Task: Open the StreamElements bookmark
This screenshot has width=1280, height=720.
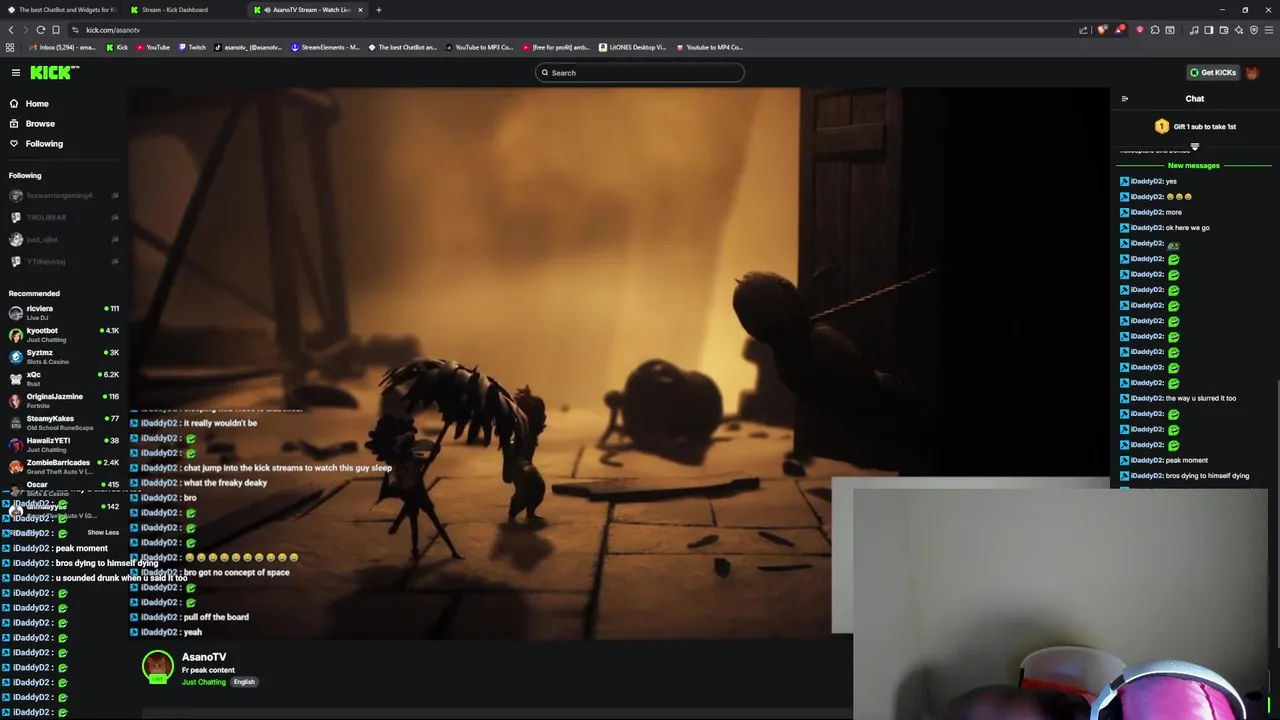Action: pyautogui.click(x=325, y=47)
